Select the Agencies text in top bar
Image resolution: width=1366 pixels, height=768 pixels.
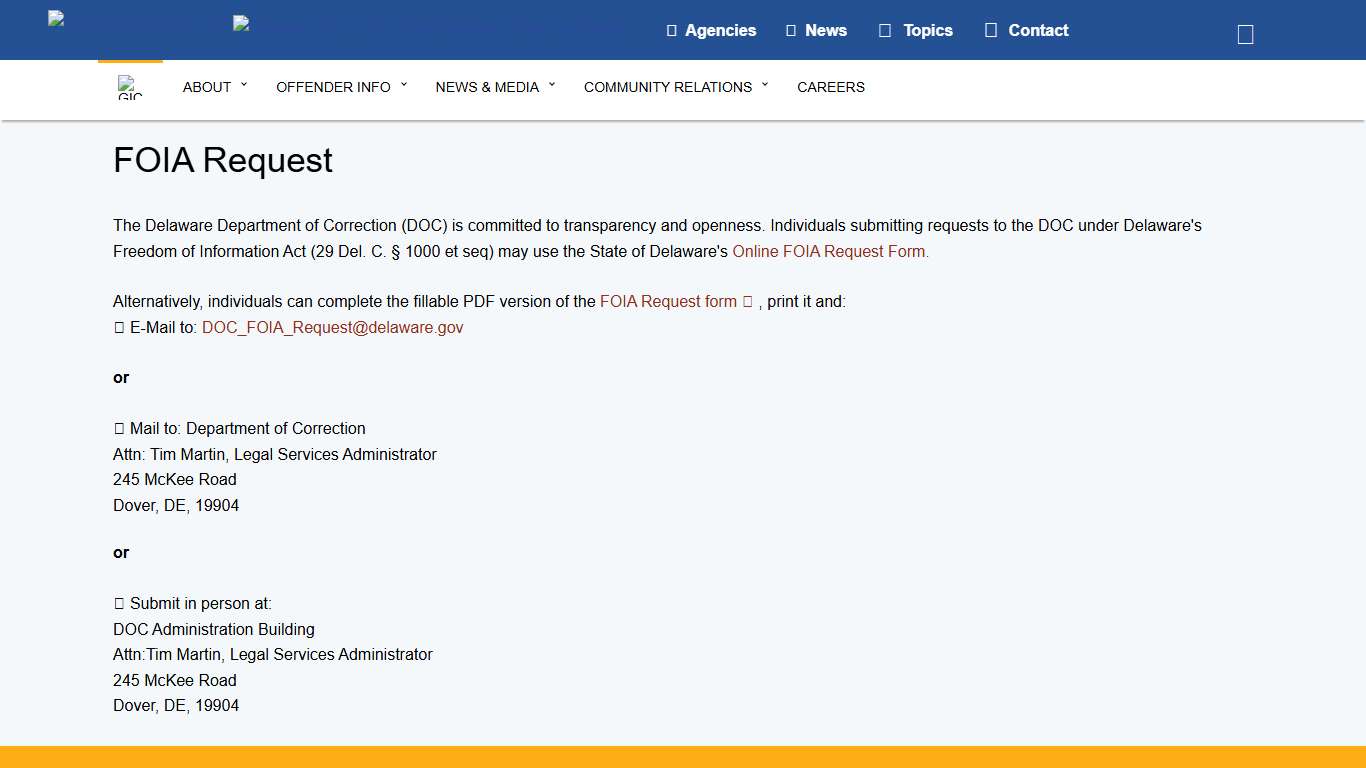pyautogui.click(x=720, y=31)
